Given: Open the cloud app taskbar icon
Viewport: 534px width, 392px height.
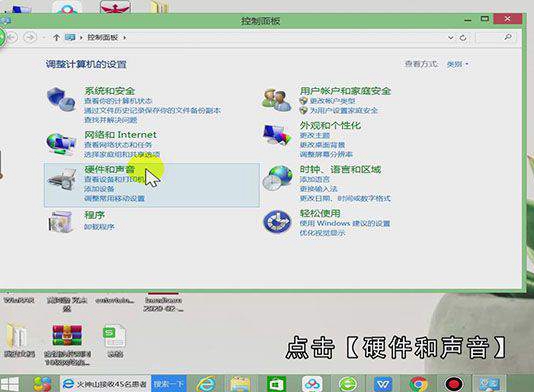Looking at the screenshot, I should click(x=312, y=384).
